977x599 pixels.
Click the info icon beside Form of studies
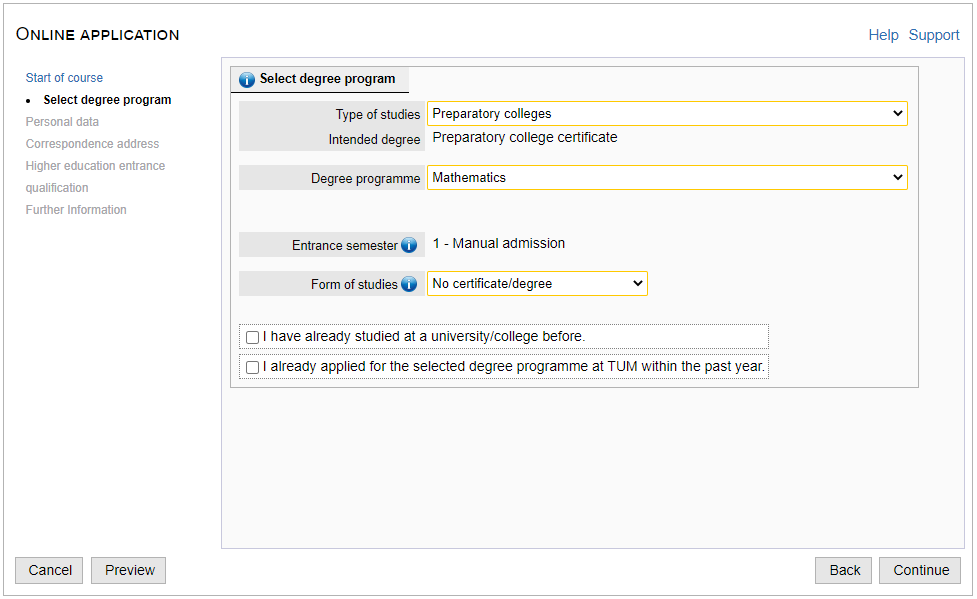tap(409, 284)
